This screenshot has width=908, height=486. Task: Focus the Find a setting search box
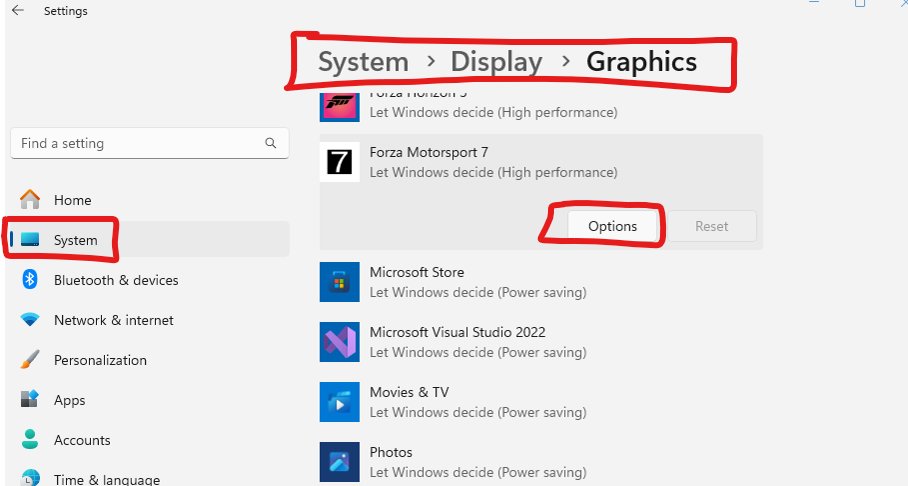pos(149,143)
